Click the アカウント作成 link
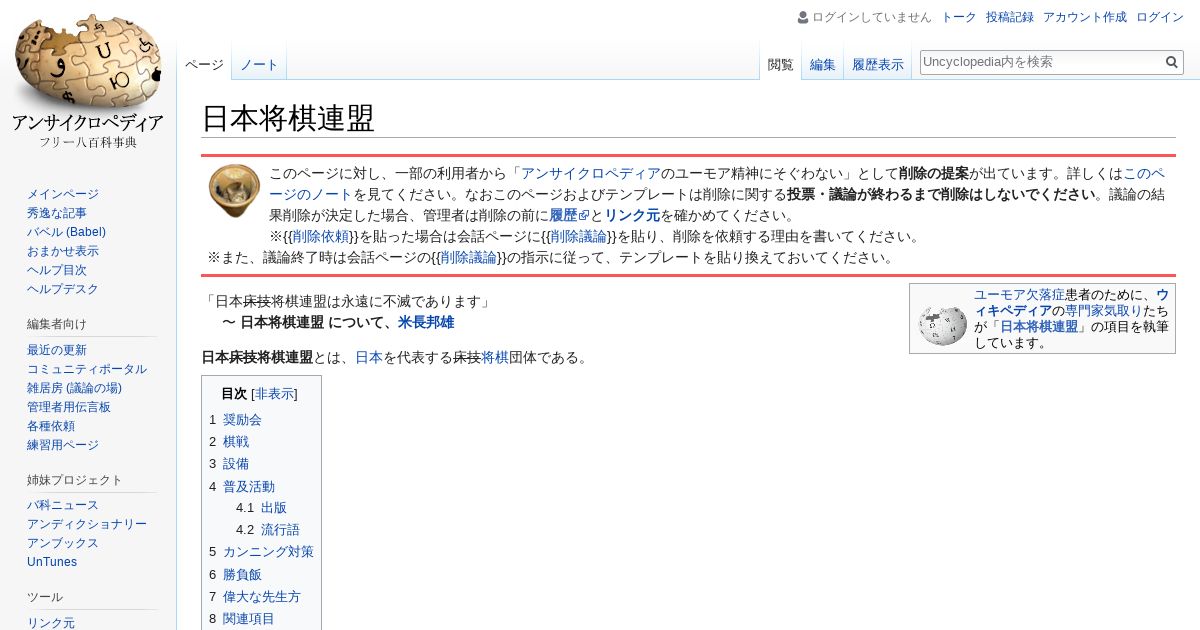Screen dimensions: 1200x630 pos(1085,17)
